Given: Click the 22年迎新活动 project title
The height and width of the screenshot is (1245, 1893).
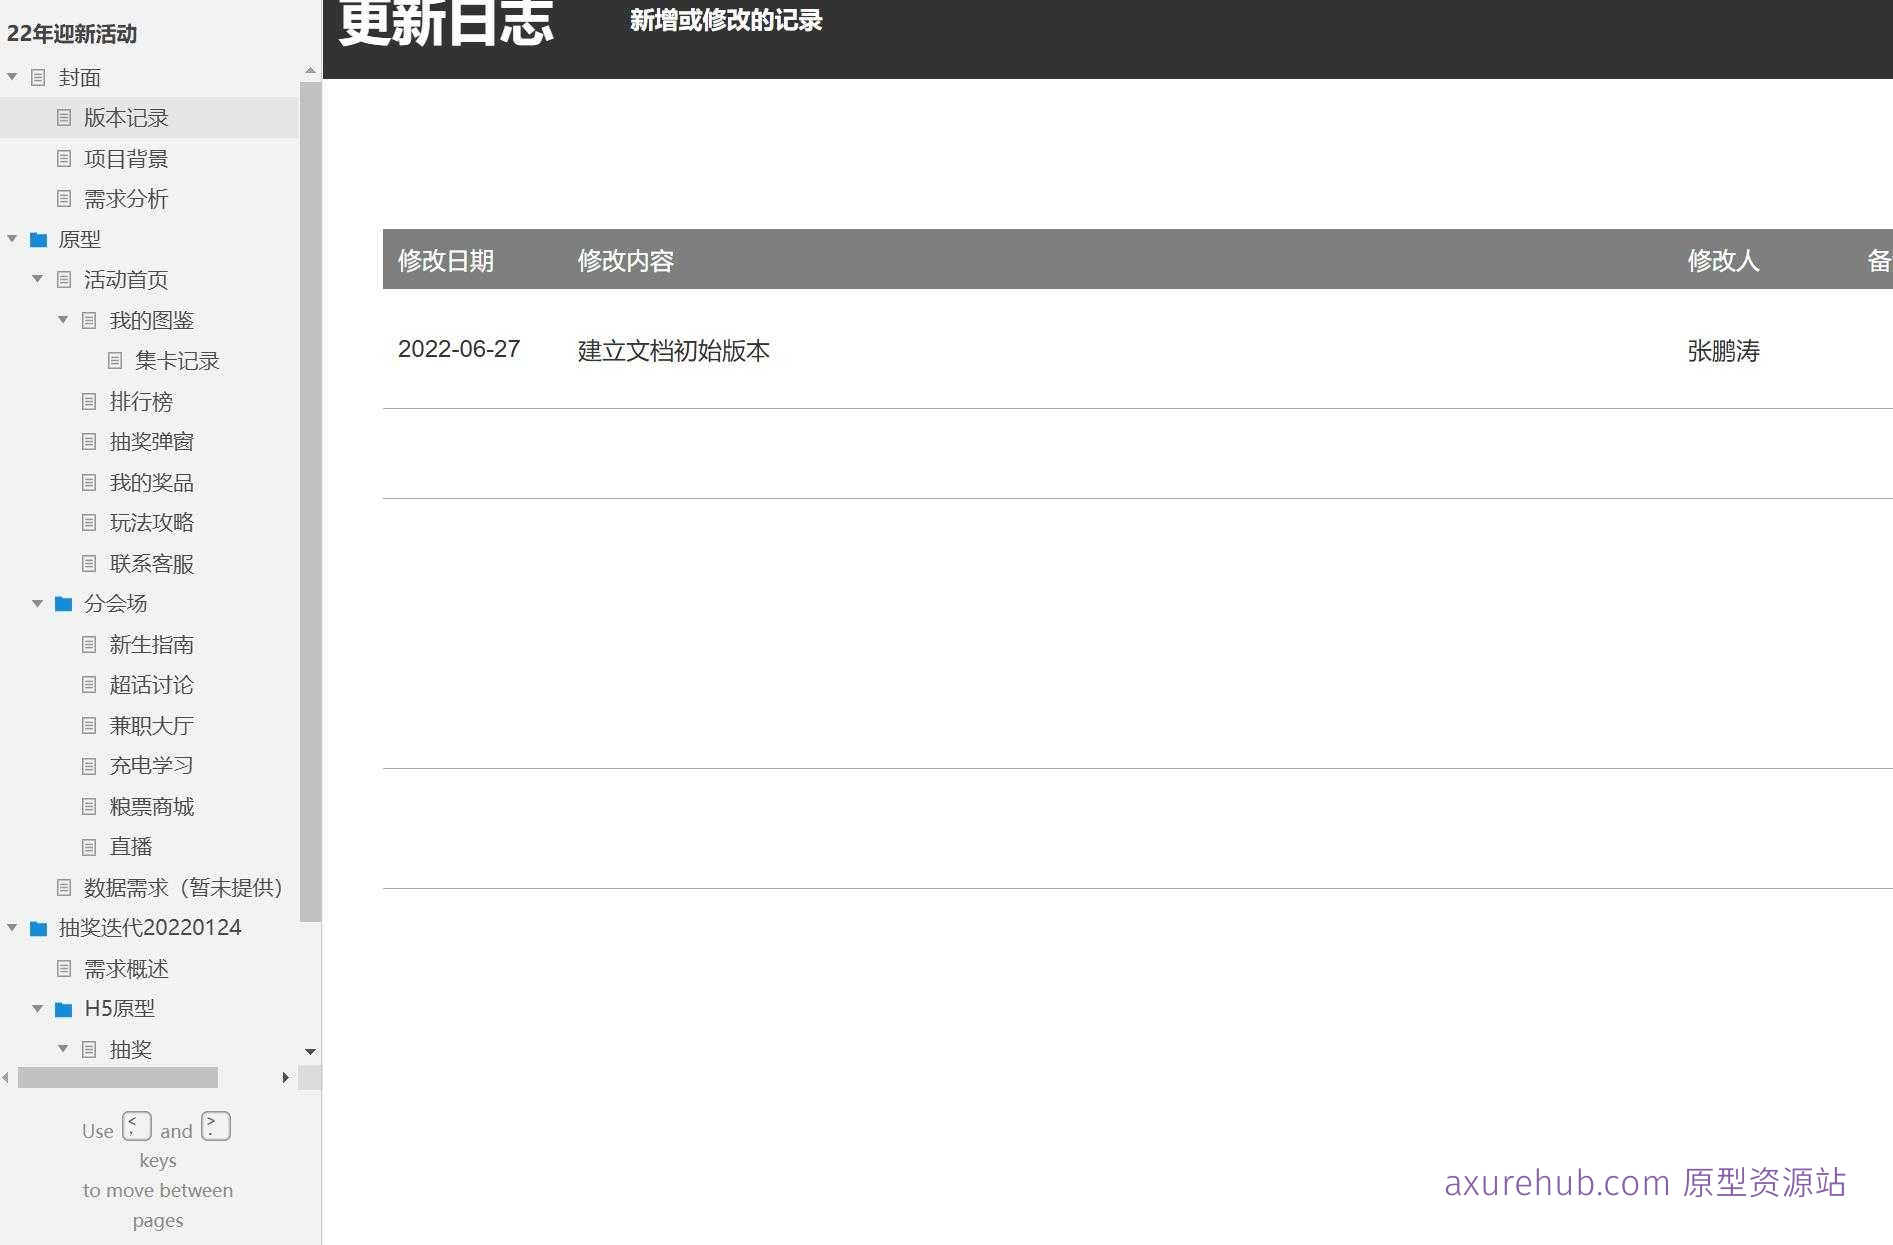Looking at the screenshot, I should (x=72, y=34).
